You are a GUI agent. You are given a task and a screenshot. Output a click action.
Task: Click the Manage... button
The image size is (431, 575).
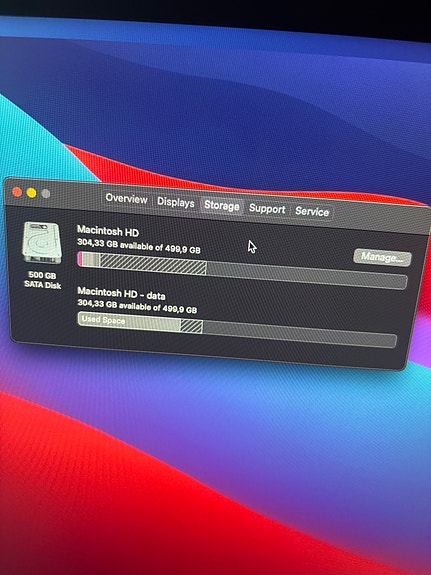click(x=382, y=257)
